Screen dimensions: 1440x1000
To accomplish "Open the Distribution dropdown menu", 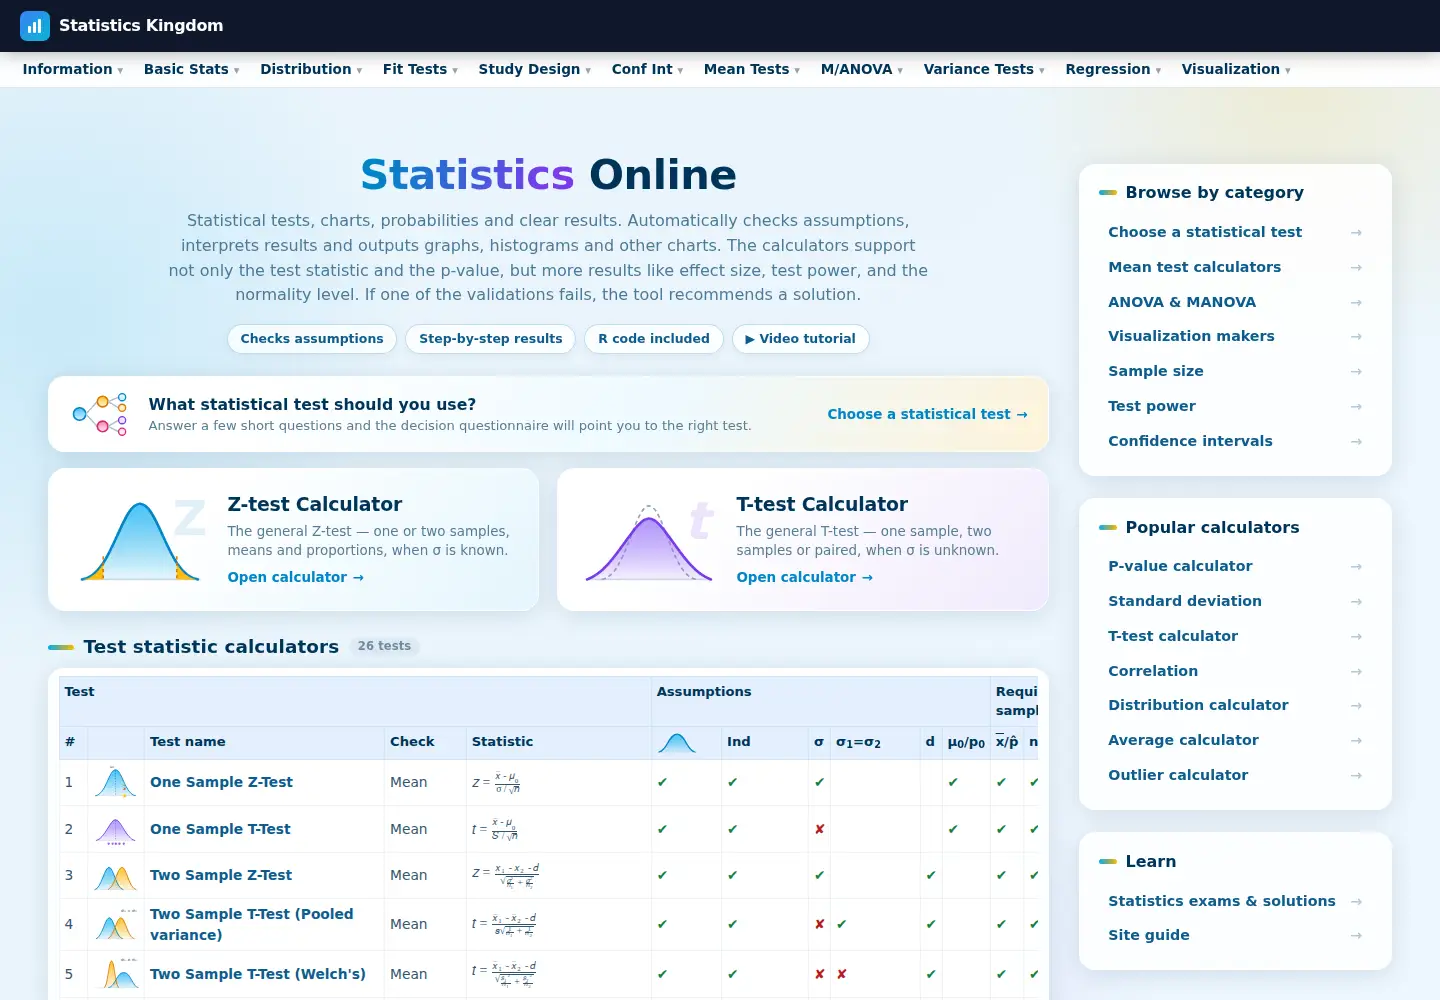I will click(x=311, y=69).
